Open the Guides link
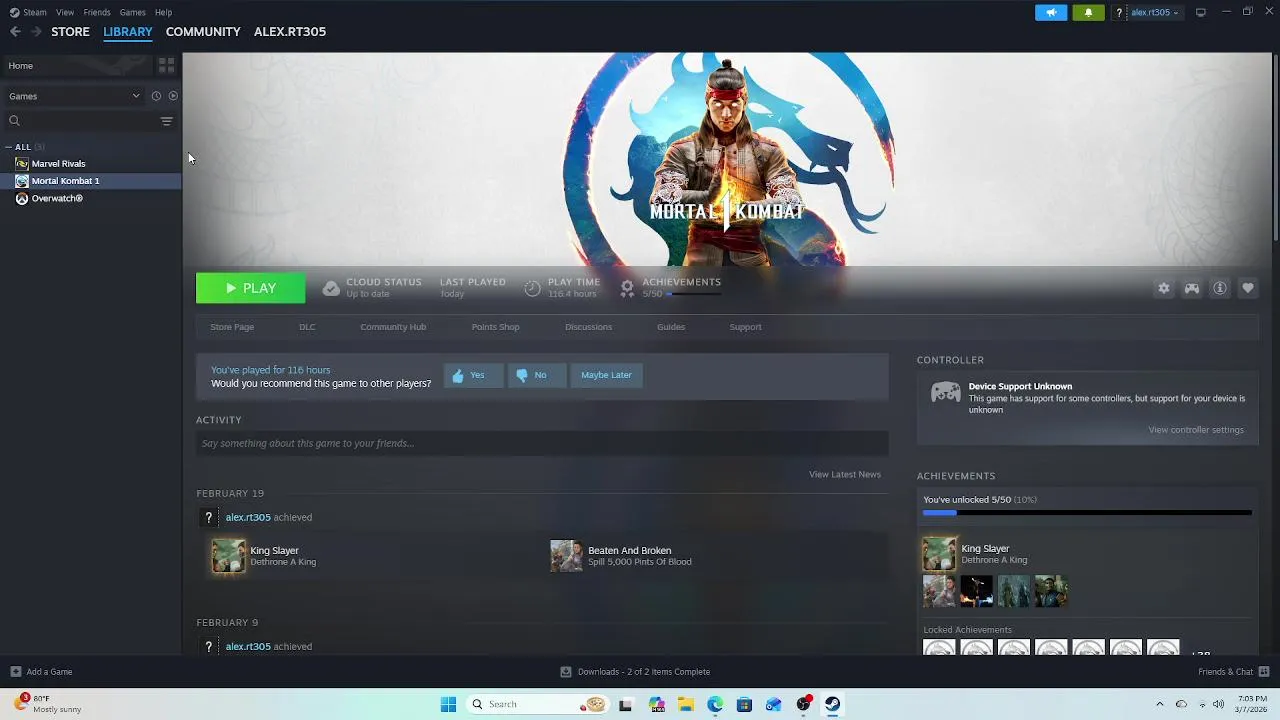This screenshot has width=1280, height=720. tap(671, 327)
